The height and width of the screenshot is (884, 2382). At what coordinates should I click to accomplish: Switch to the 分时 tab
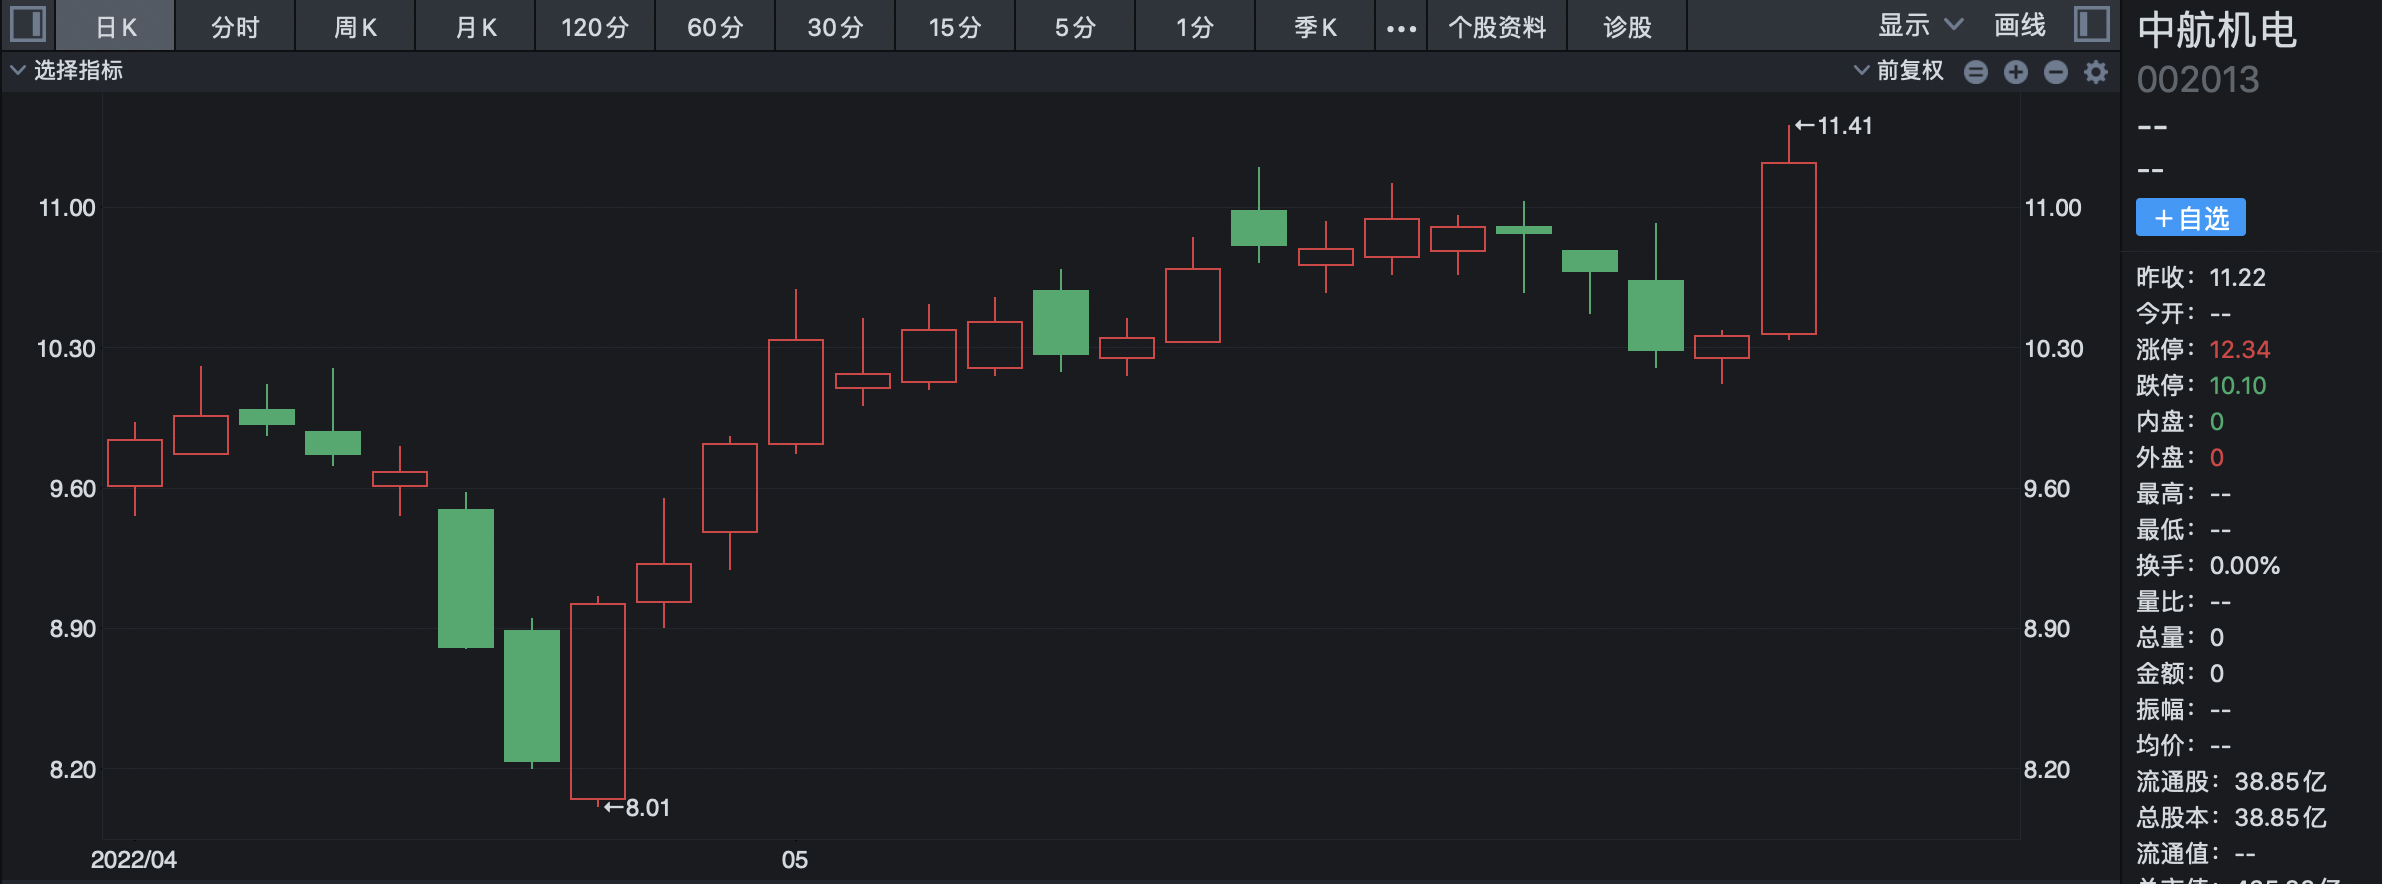pyautogui.click(x=235, y=27)
